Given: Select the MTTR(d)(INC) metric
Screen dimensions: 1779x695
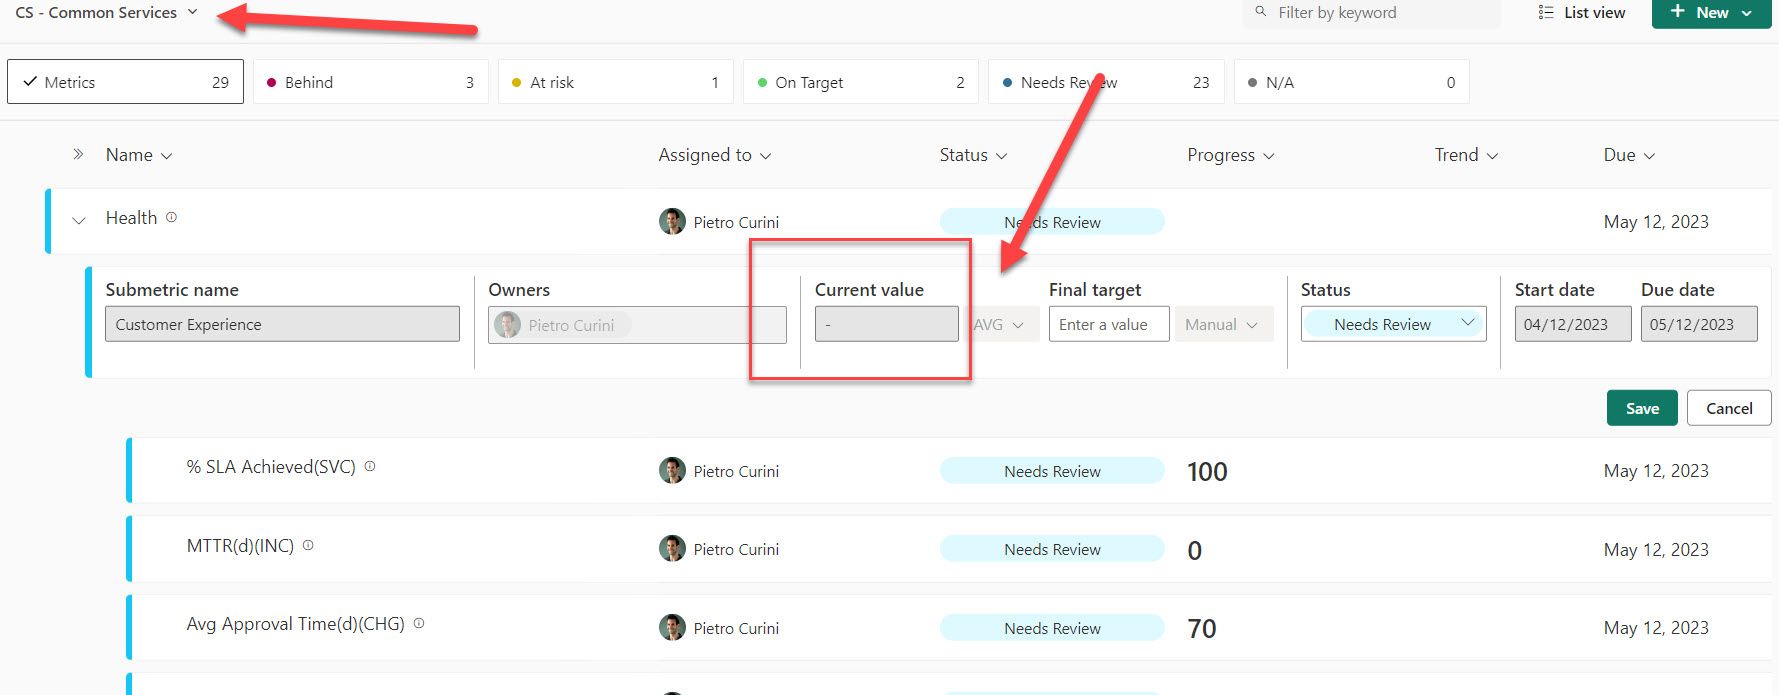Looking at the screenshot, I should tap(240, 546).
